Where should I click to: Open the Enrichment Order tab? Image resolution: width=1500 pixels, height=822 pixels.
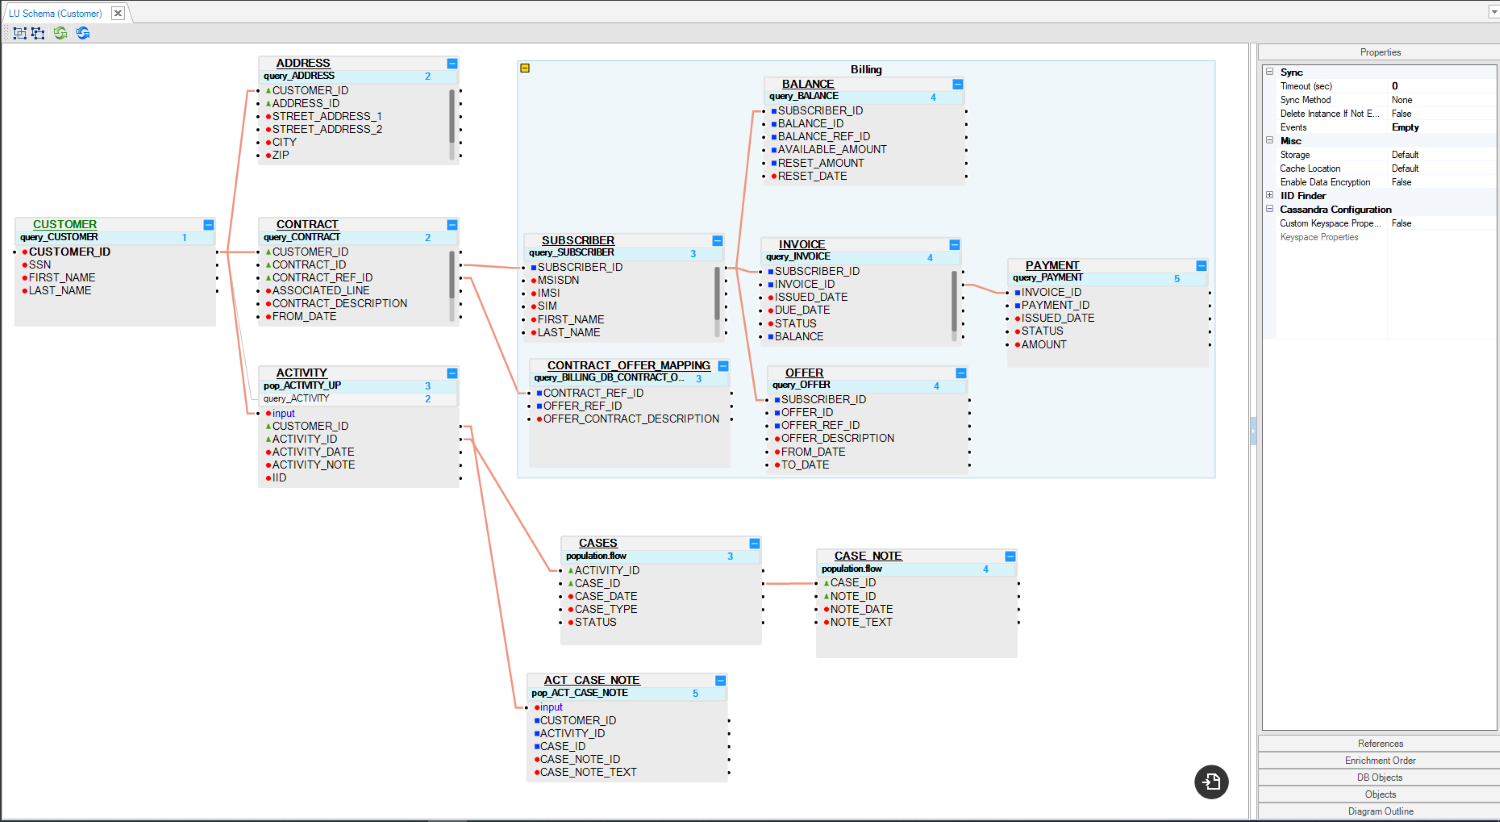point(1379,760)
